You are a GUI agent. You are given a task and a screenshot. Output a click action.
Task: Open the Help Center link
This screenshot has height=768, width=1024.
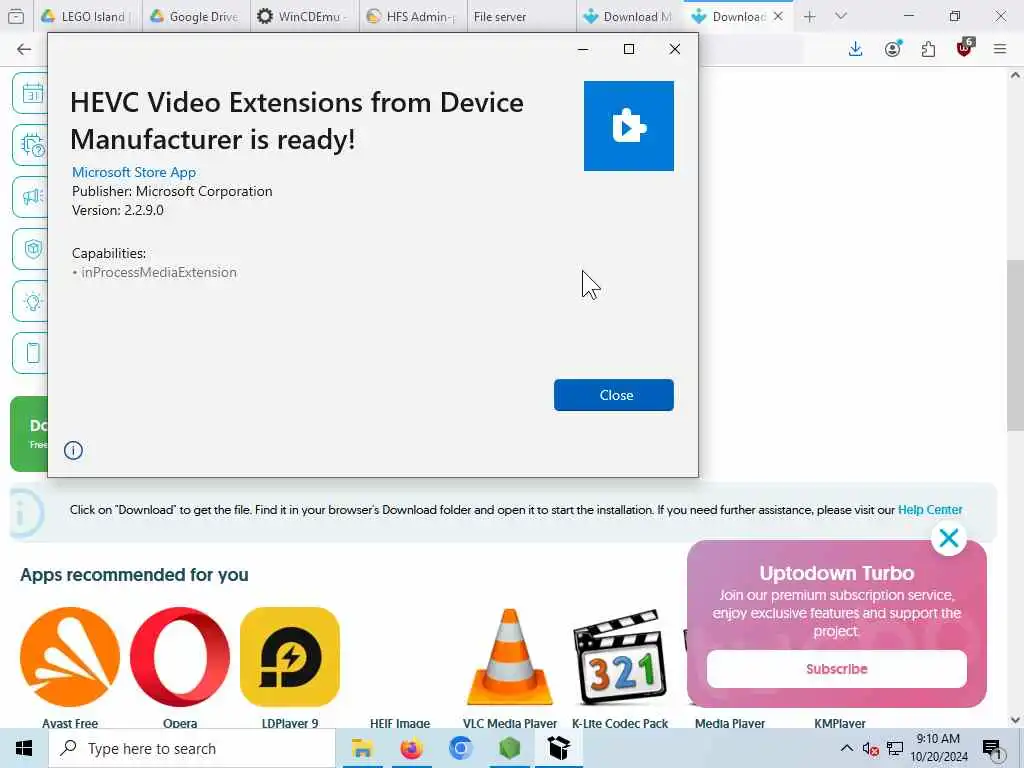coord(930,509)
